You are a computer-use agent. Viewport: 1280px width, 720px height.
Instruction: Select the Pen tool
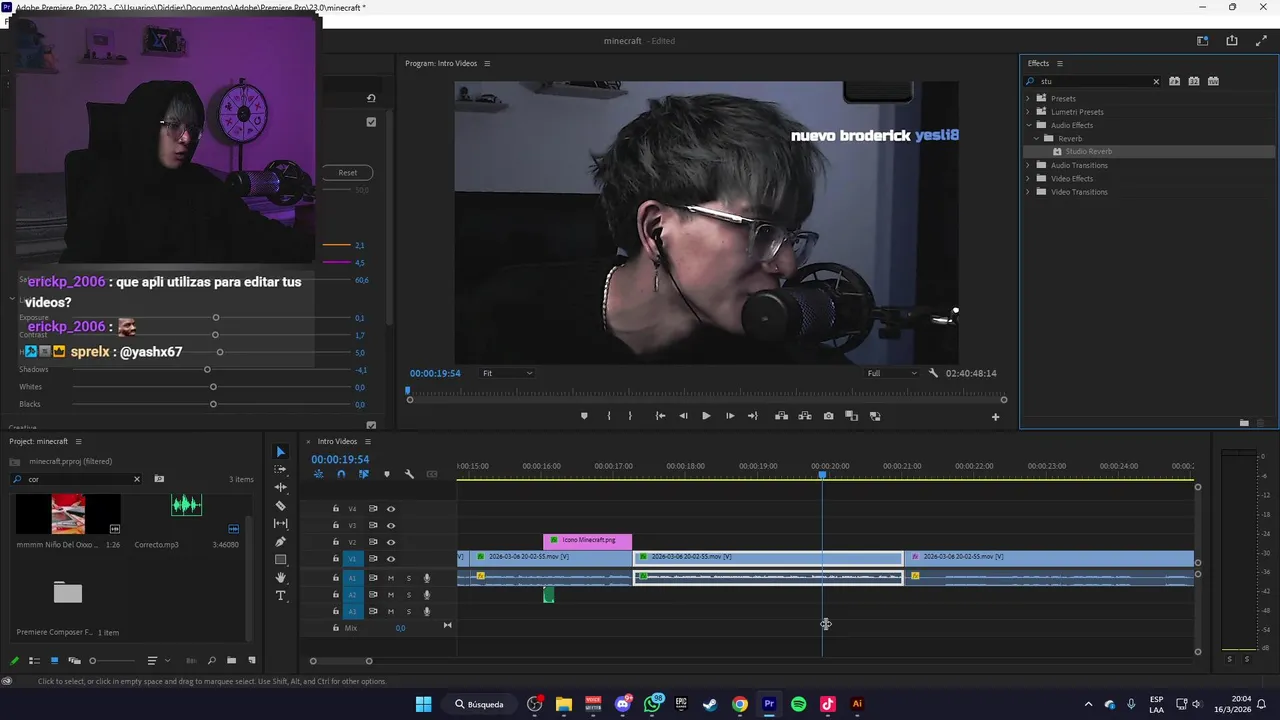pos(280,541)
